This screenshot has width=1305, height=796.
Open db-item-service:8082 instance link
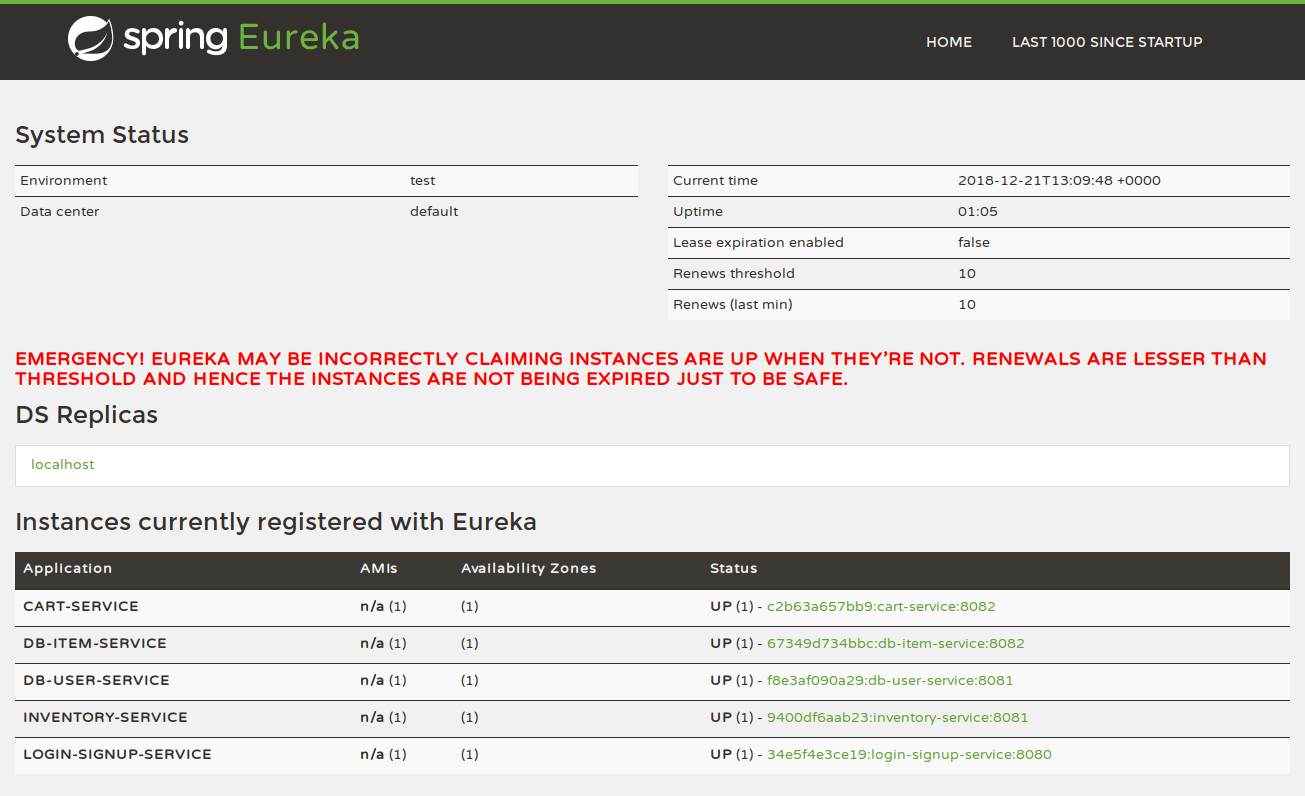coord(895,644)
